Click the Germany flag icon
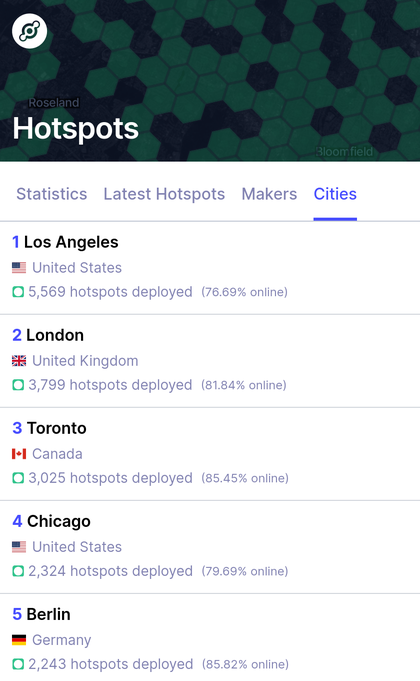The image size is (420, 681). click(x=19, y=640)
